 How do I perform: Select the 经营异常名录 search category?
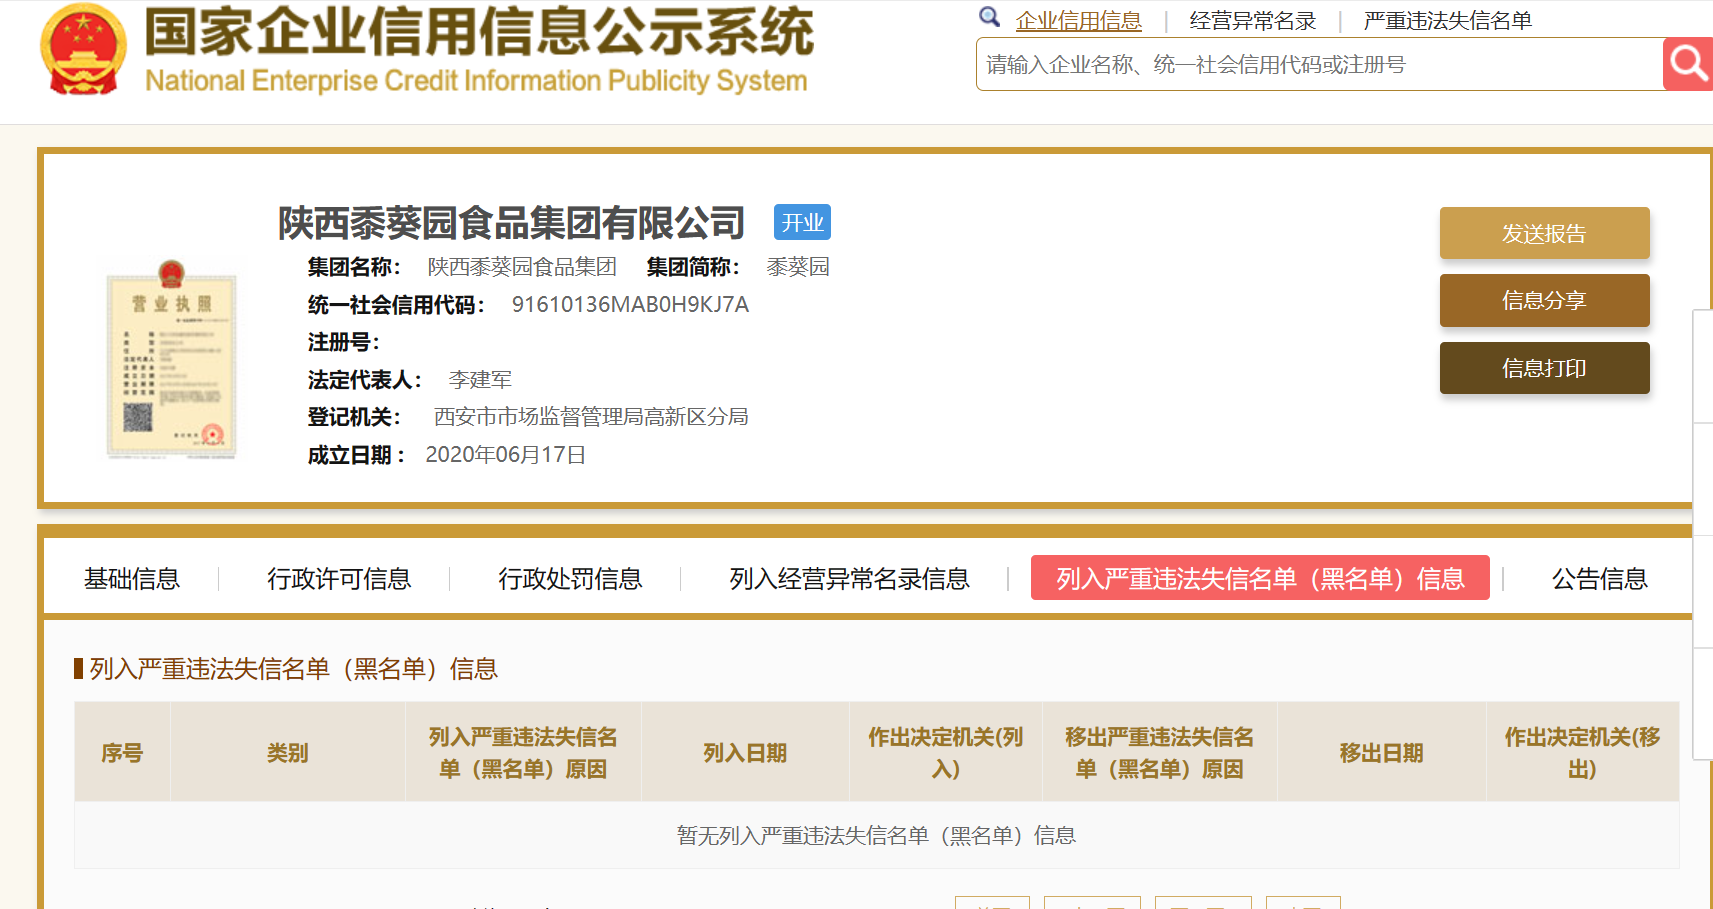pyautogui.click(x=1252, y=21)
